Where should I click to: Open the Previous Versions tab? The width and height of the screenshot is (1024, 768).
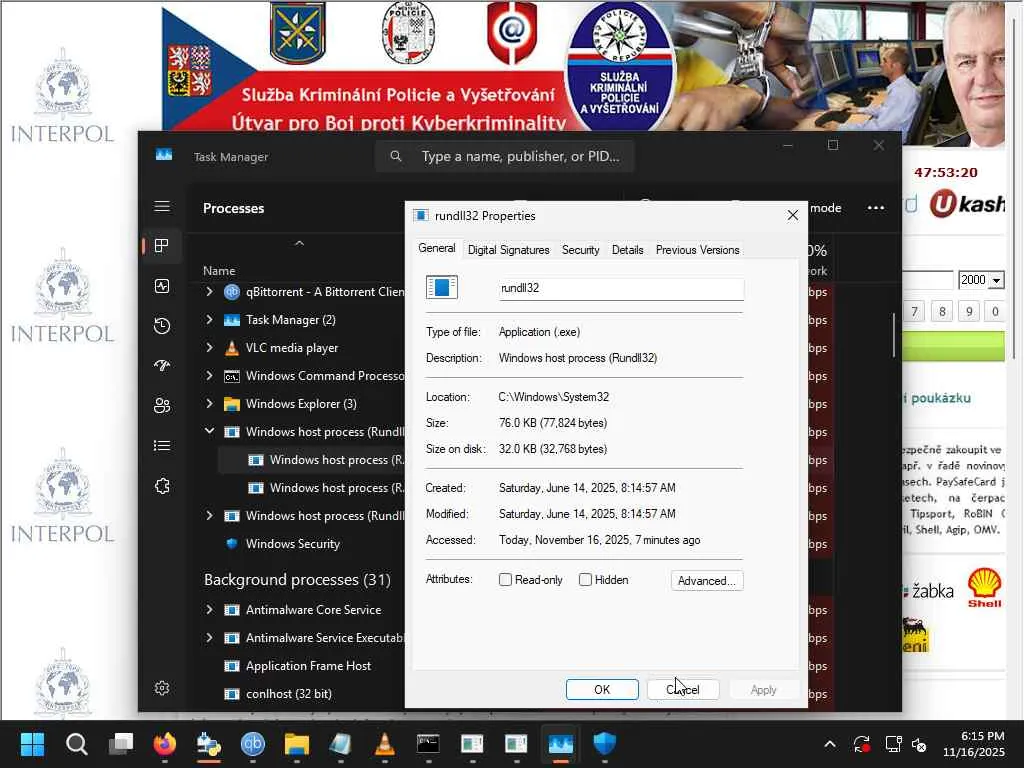tap(697, 250)
